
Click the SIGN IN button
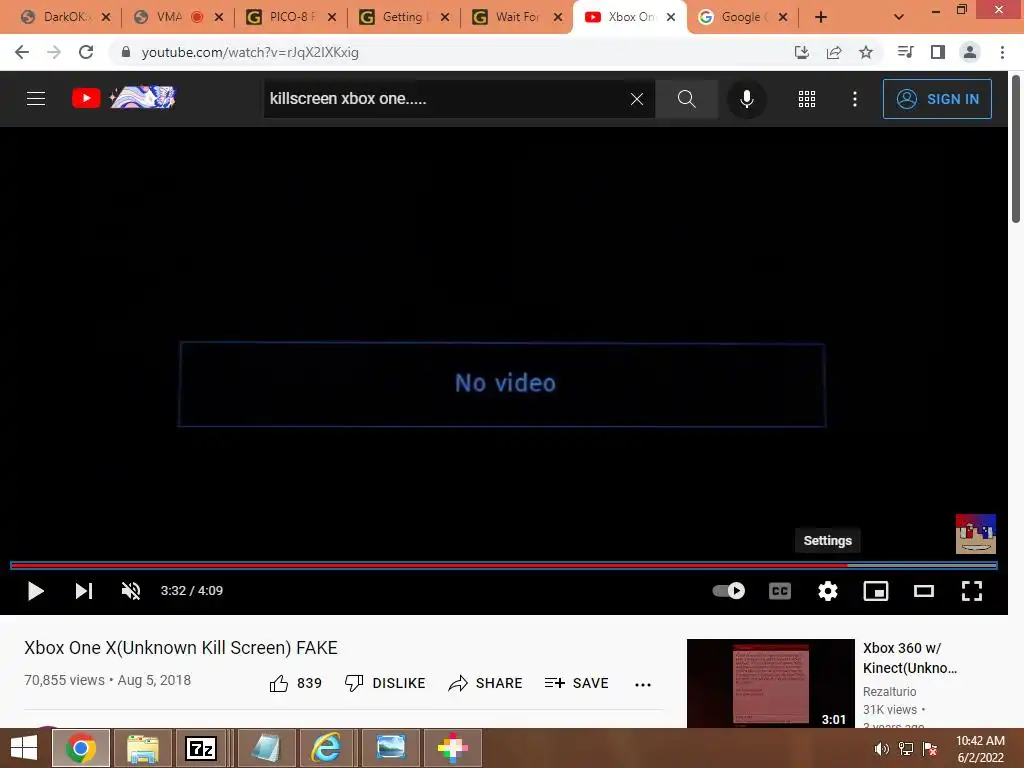[937, 99]
